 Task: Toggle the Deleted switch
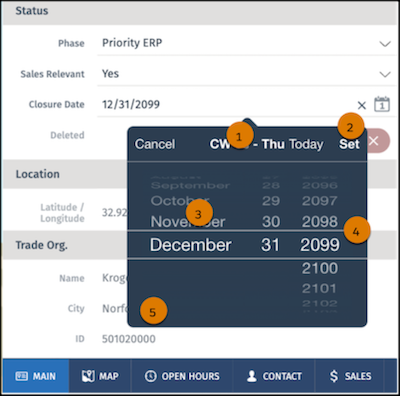[x=378, y=141]
